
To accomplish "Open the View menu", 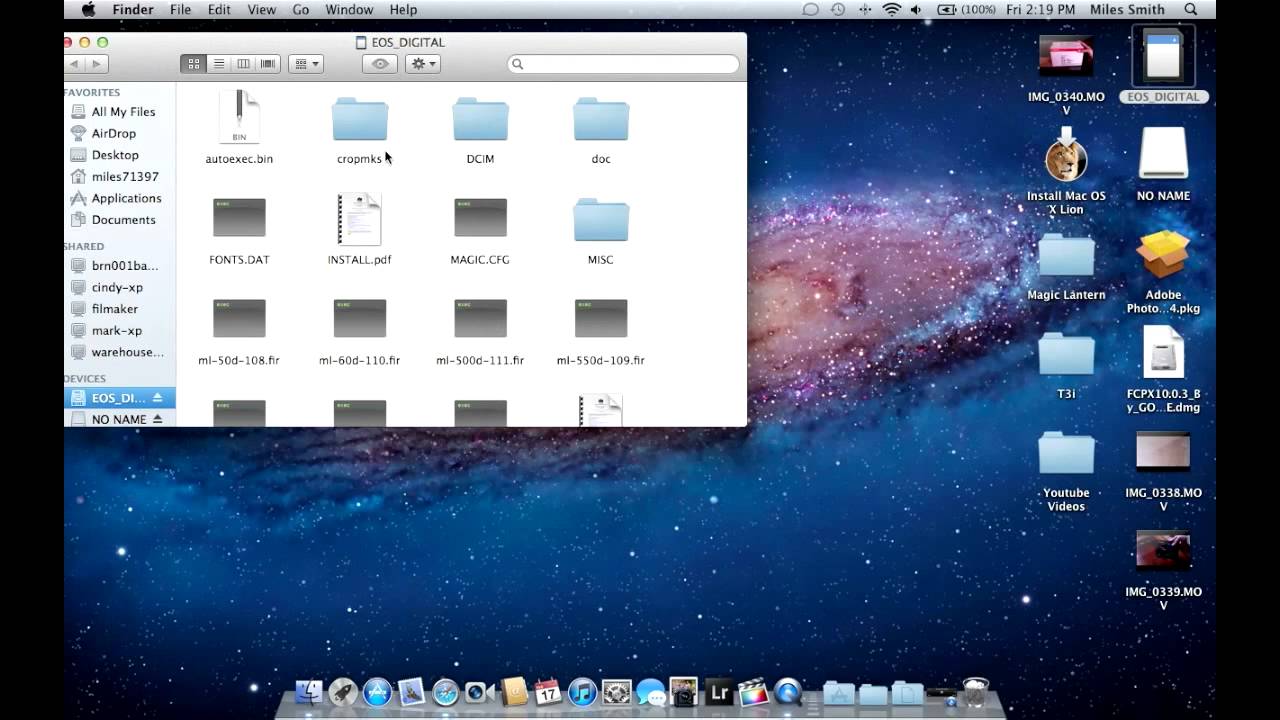I will tap(261, 9).
